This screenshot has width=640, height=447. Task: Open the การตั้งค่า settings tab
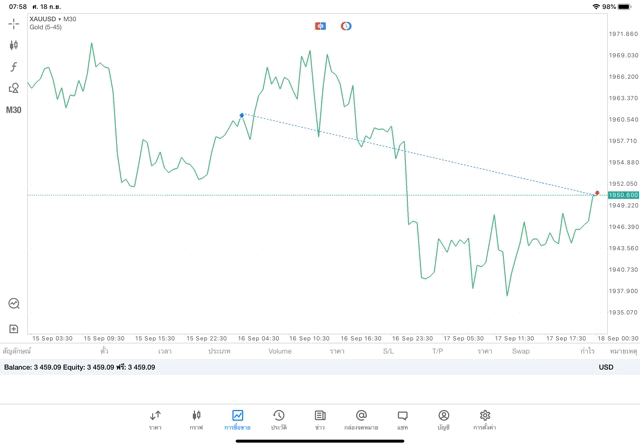(485, 419)
